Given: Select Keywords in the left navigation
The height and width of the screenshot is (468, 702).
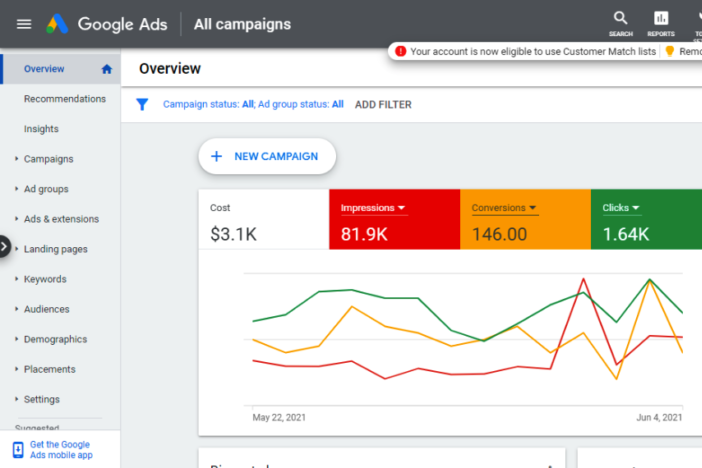Looking at the screenshot, I should point(45,279).
